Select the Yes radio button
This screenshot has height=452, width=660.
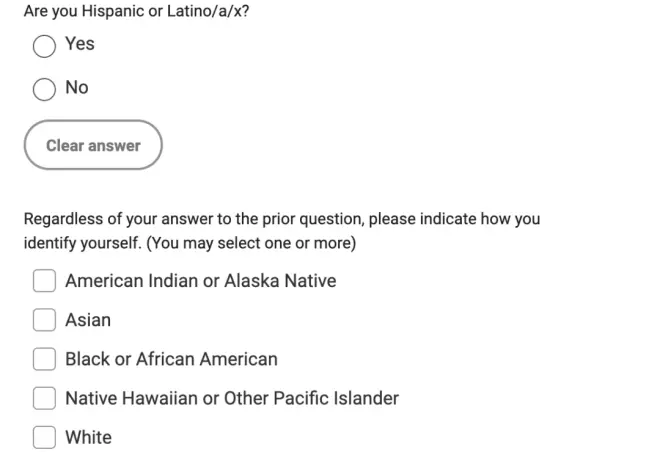[x=44, y=46]
